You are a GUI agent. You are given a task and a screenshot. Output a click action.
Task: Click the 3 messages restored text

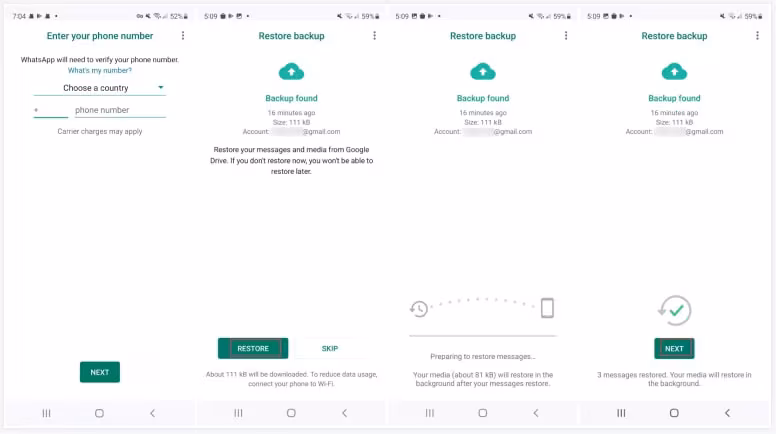click(674, 379)
